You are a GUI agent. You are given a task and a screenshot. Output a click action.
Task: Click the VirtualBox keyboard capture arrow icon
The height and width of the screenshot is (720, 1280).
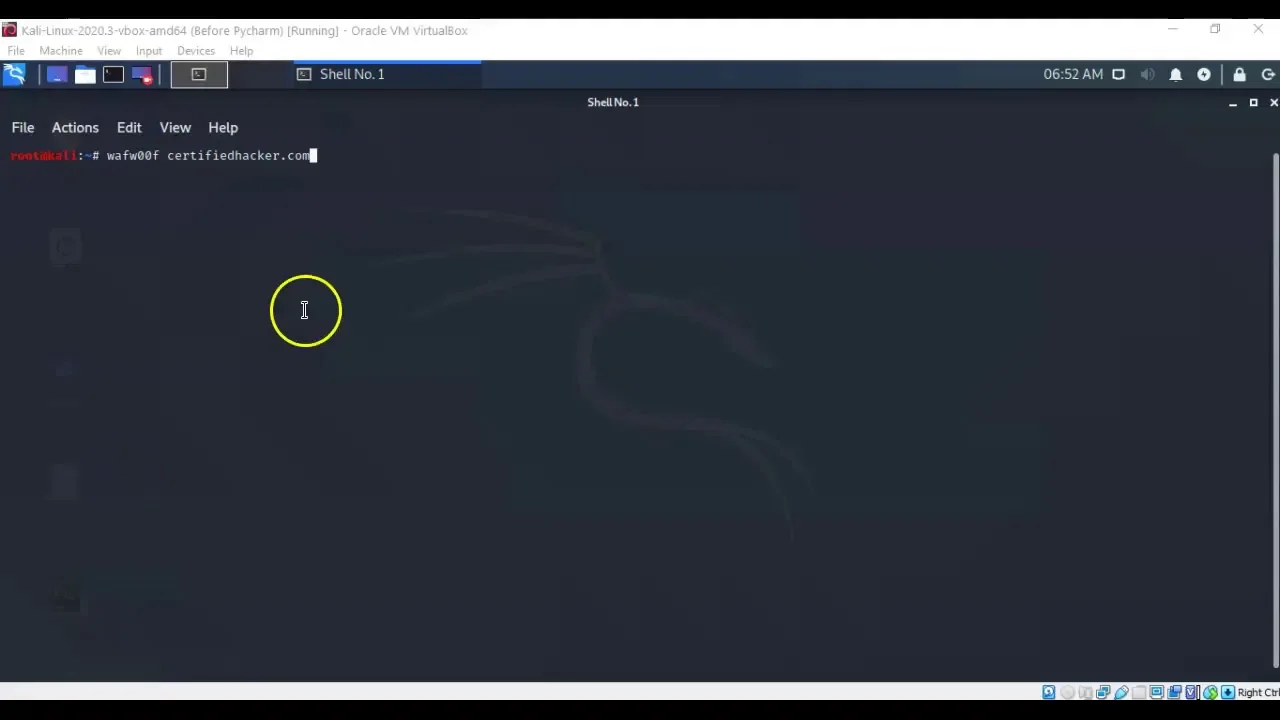coord(1227,692)
